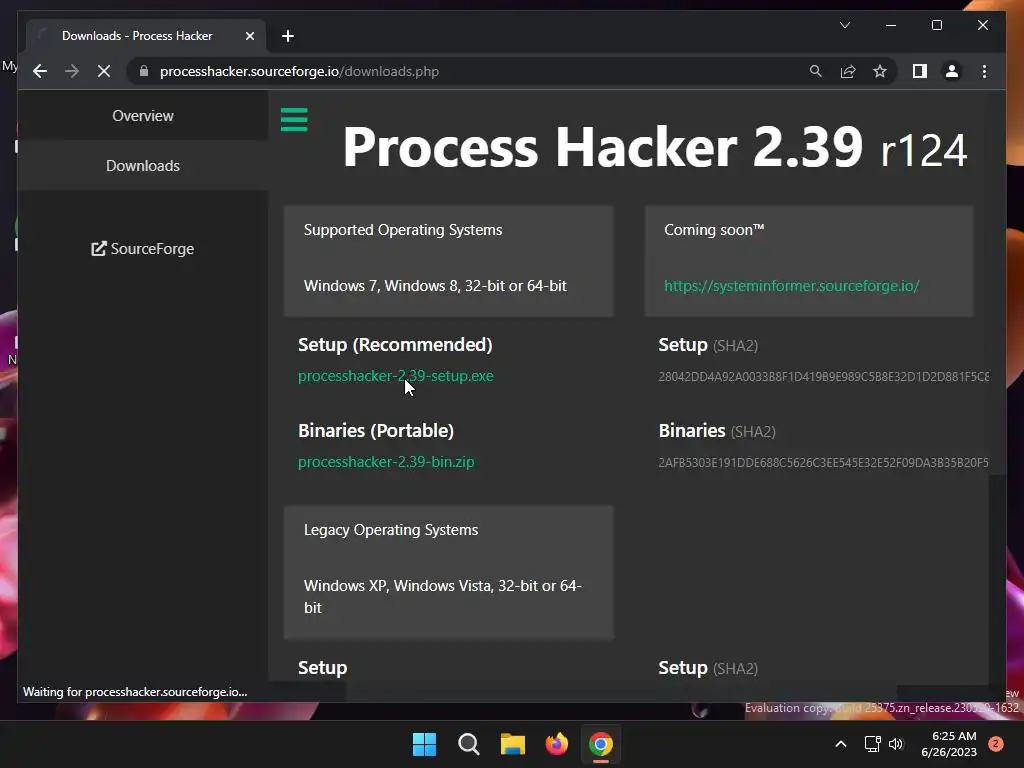Open the systeminformer.sourceforge.io link
Screen dimensions: 1024x768
point(792,286)
